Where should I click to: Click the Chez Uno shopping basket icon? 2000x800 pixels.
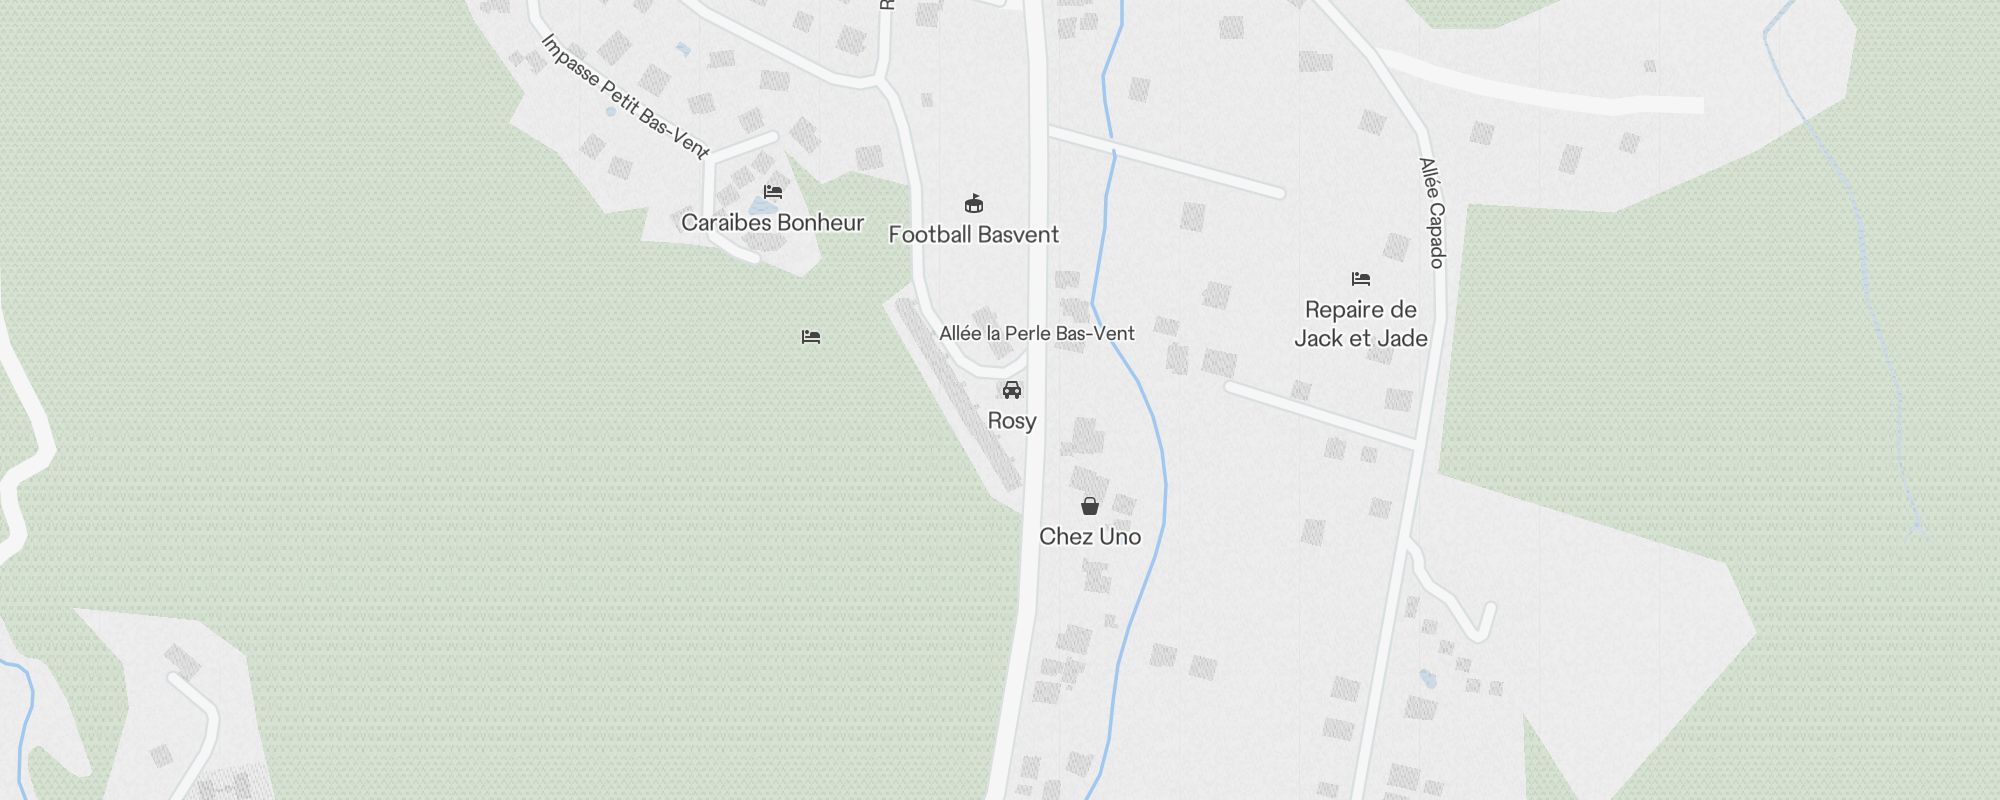point(1090,506)
